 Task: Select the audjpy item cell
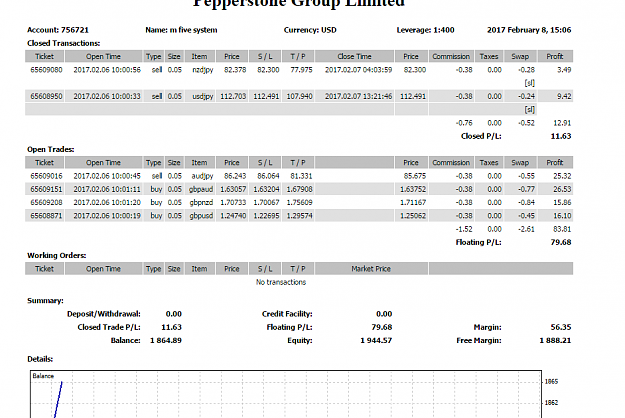click(202, 176)
